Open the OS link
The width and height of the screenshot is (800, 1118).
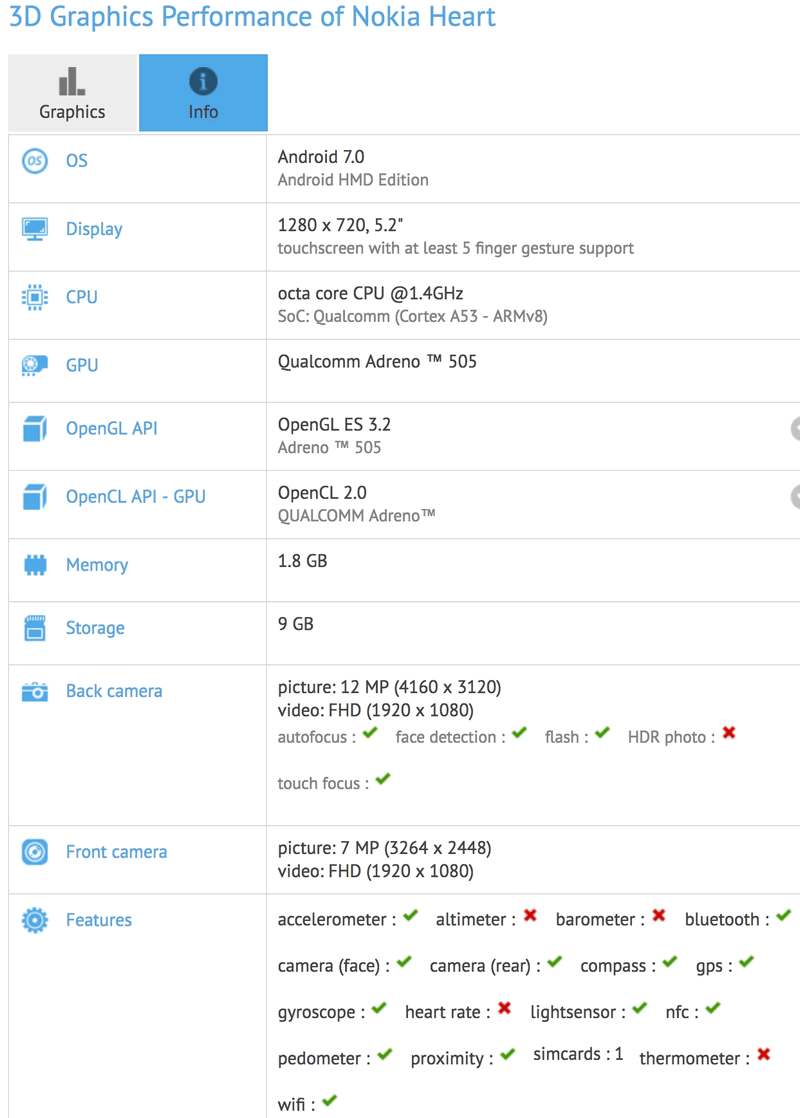tap(77, 160)
